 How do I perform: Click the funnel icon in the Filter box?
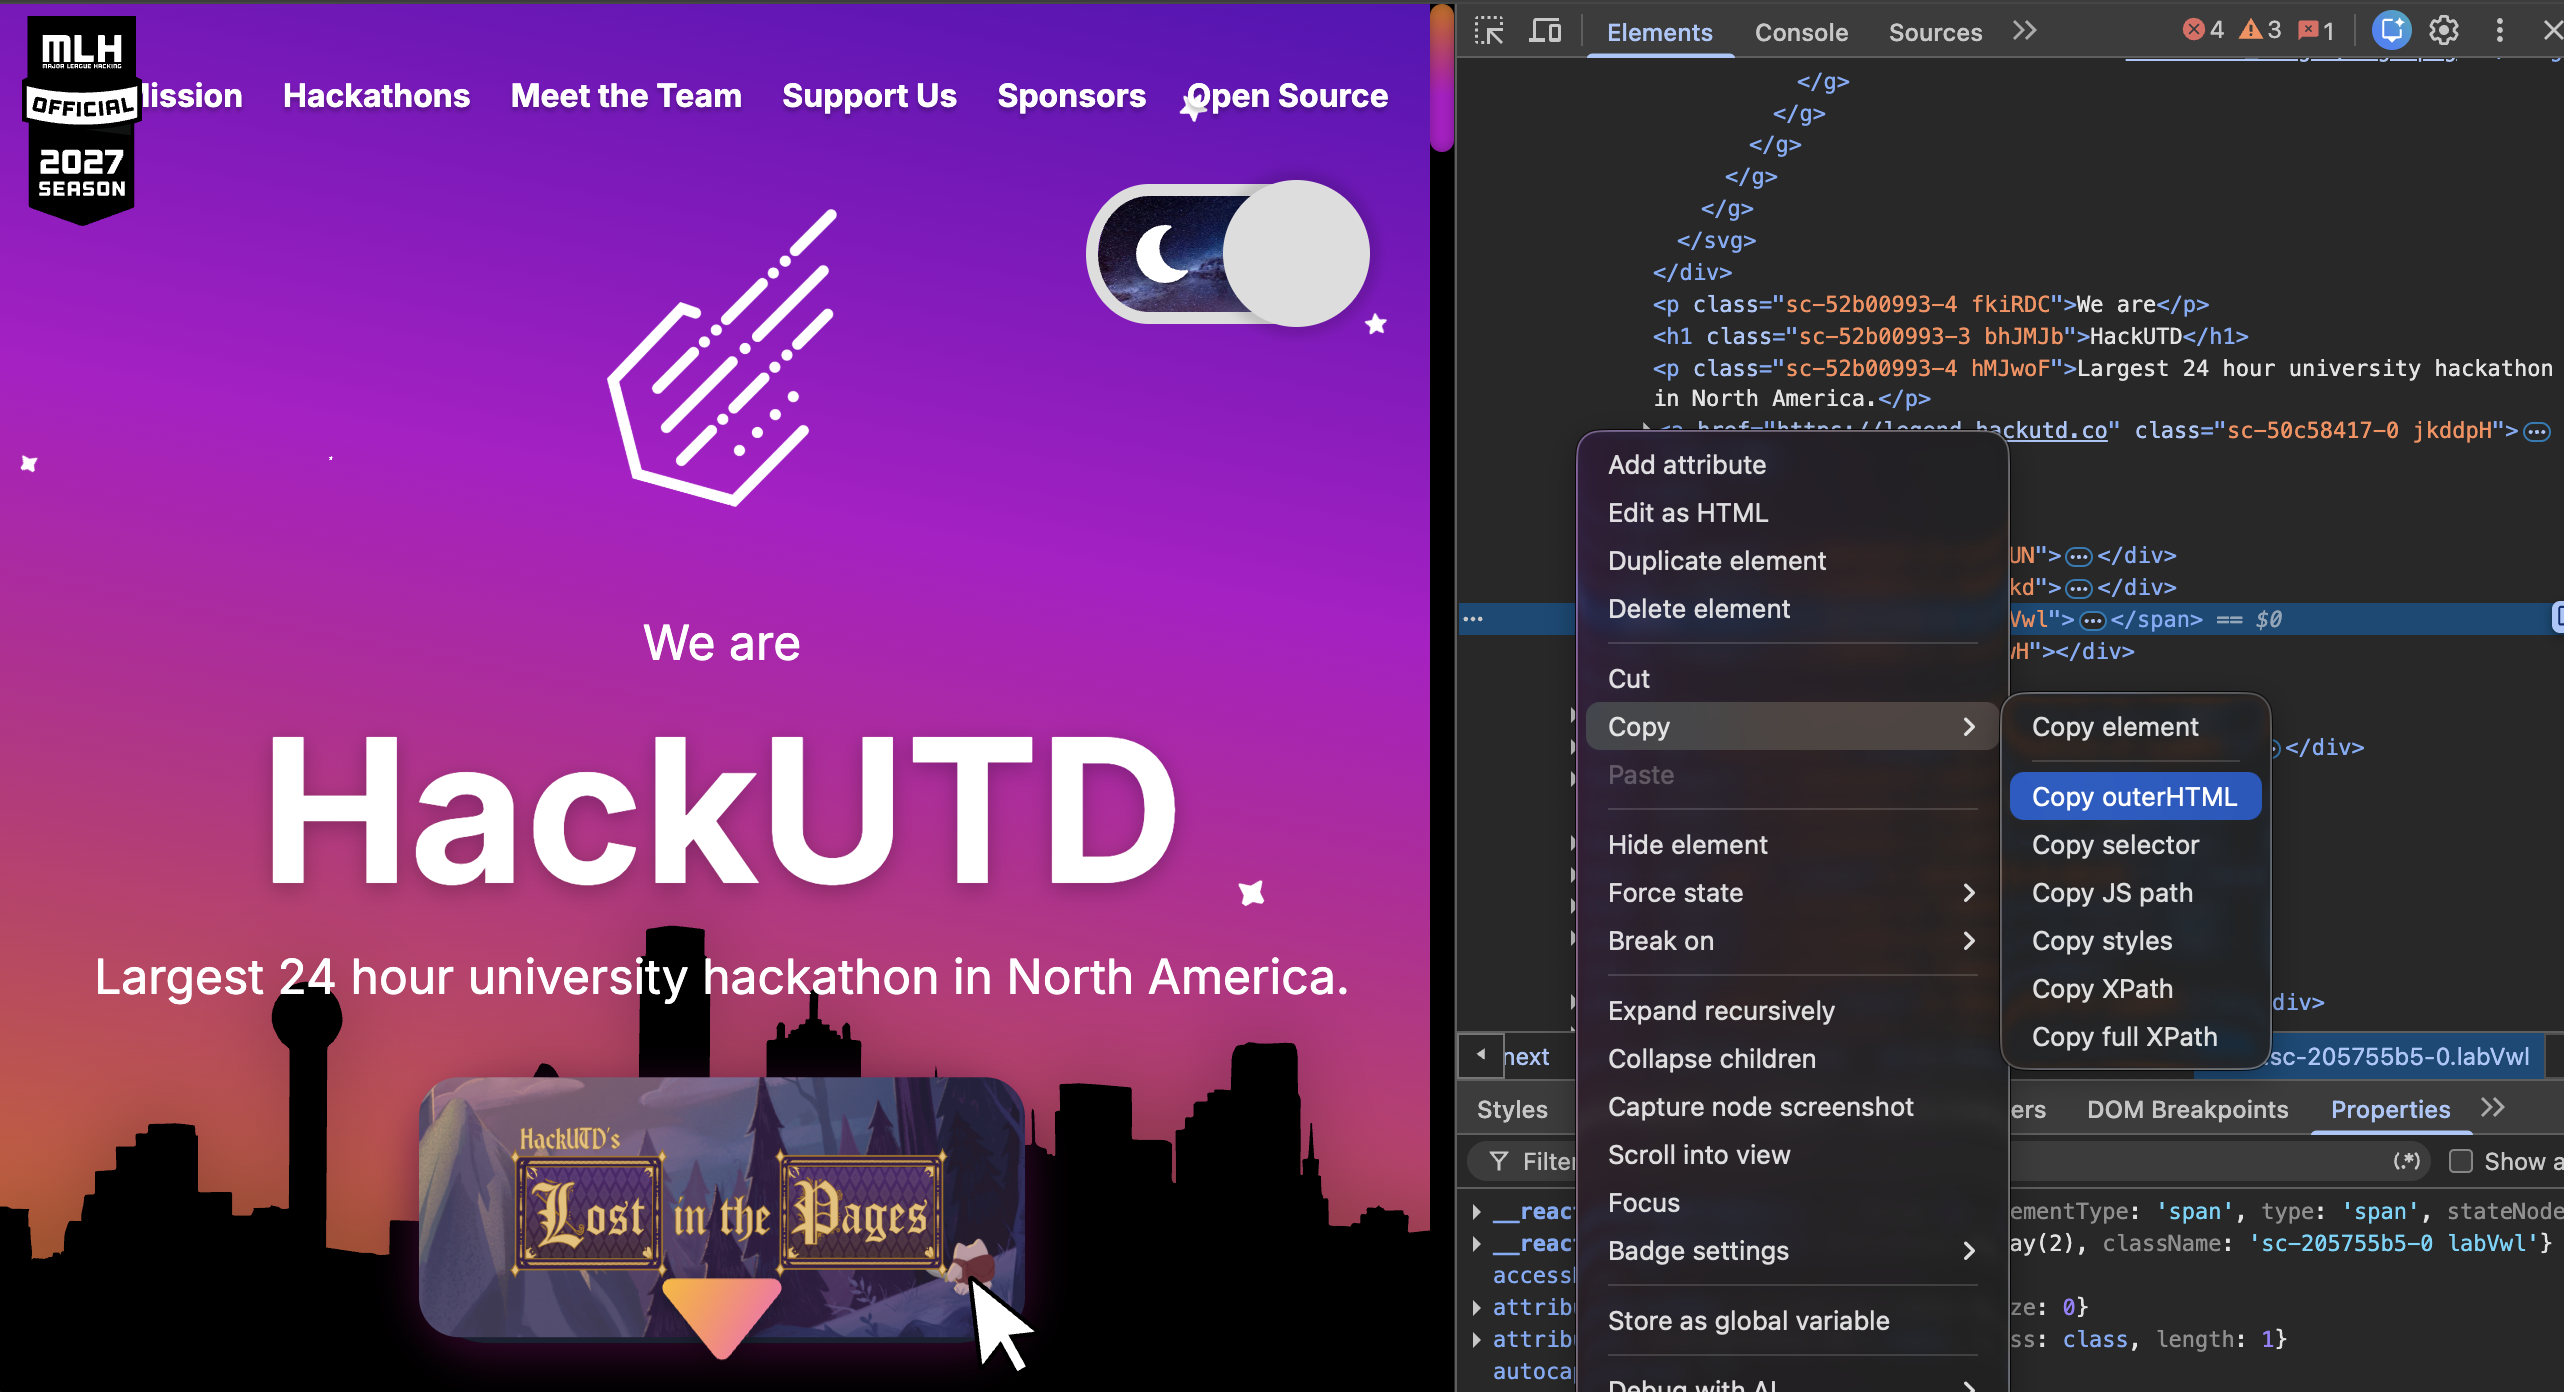click(1499, 1161)
